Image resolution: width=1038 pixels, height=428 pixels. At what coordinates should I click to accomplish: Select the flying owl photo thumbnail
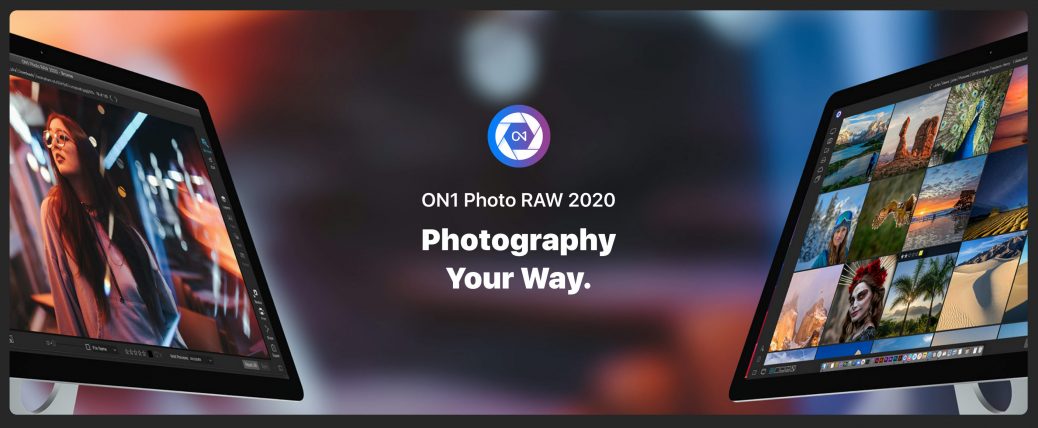(x=885, y=215)
